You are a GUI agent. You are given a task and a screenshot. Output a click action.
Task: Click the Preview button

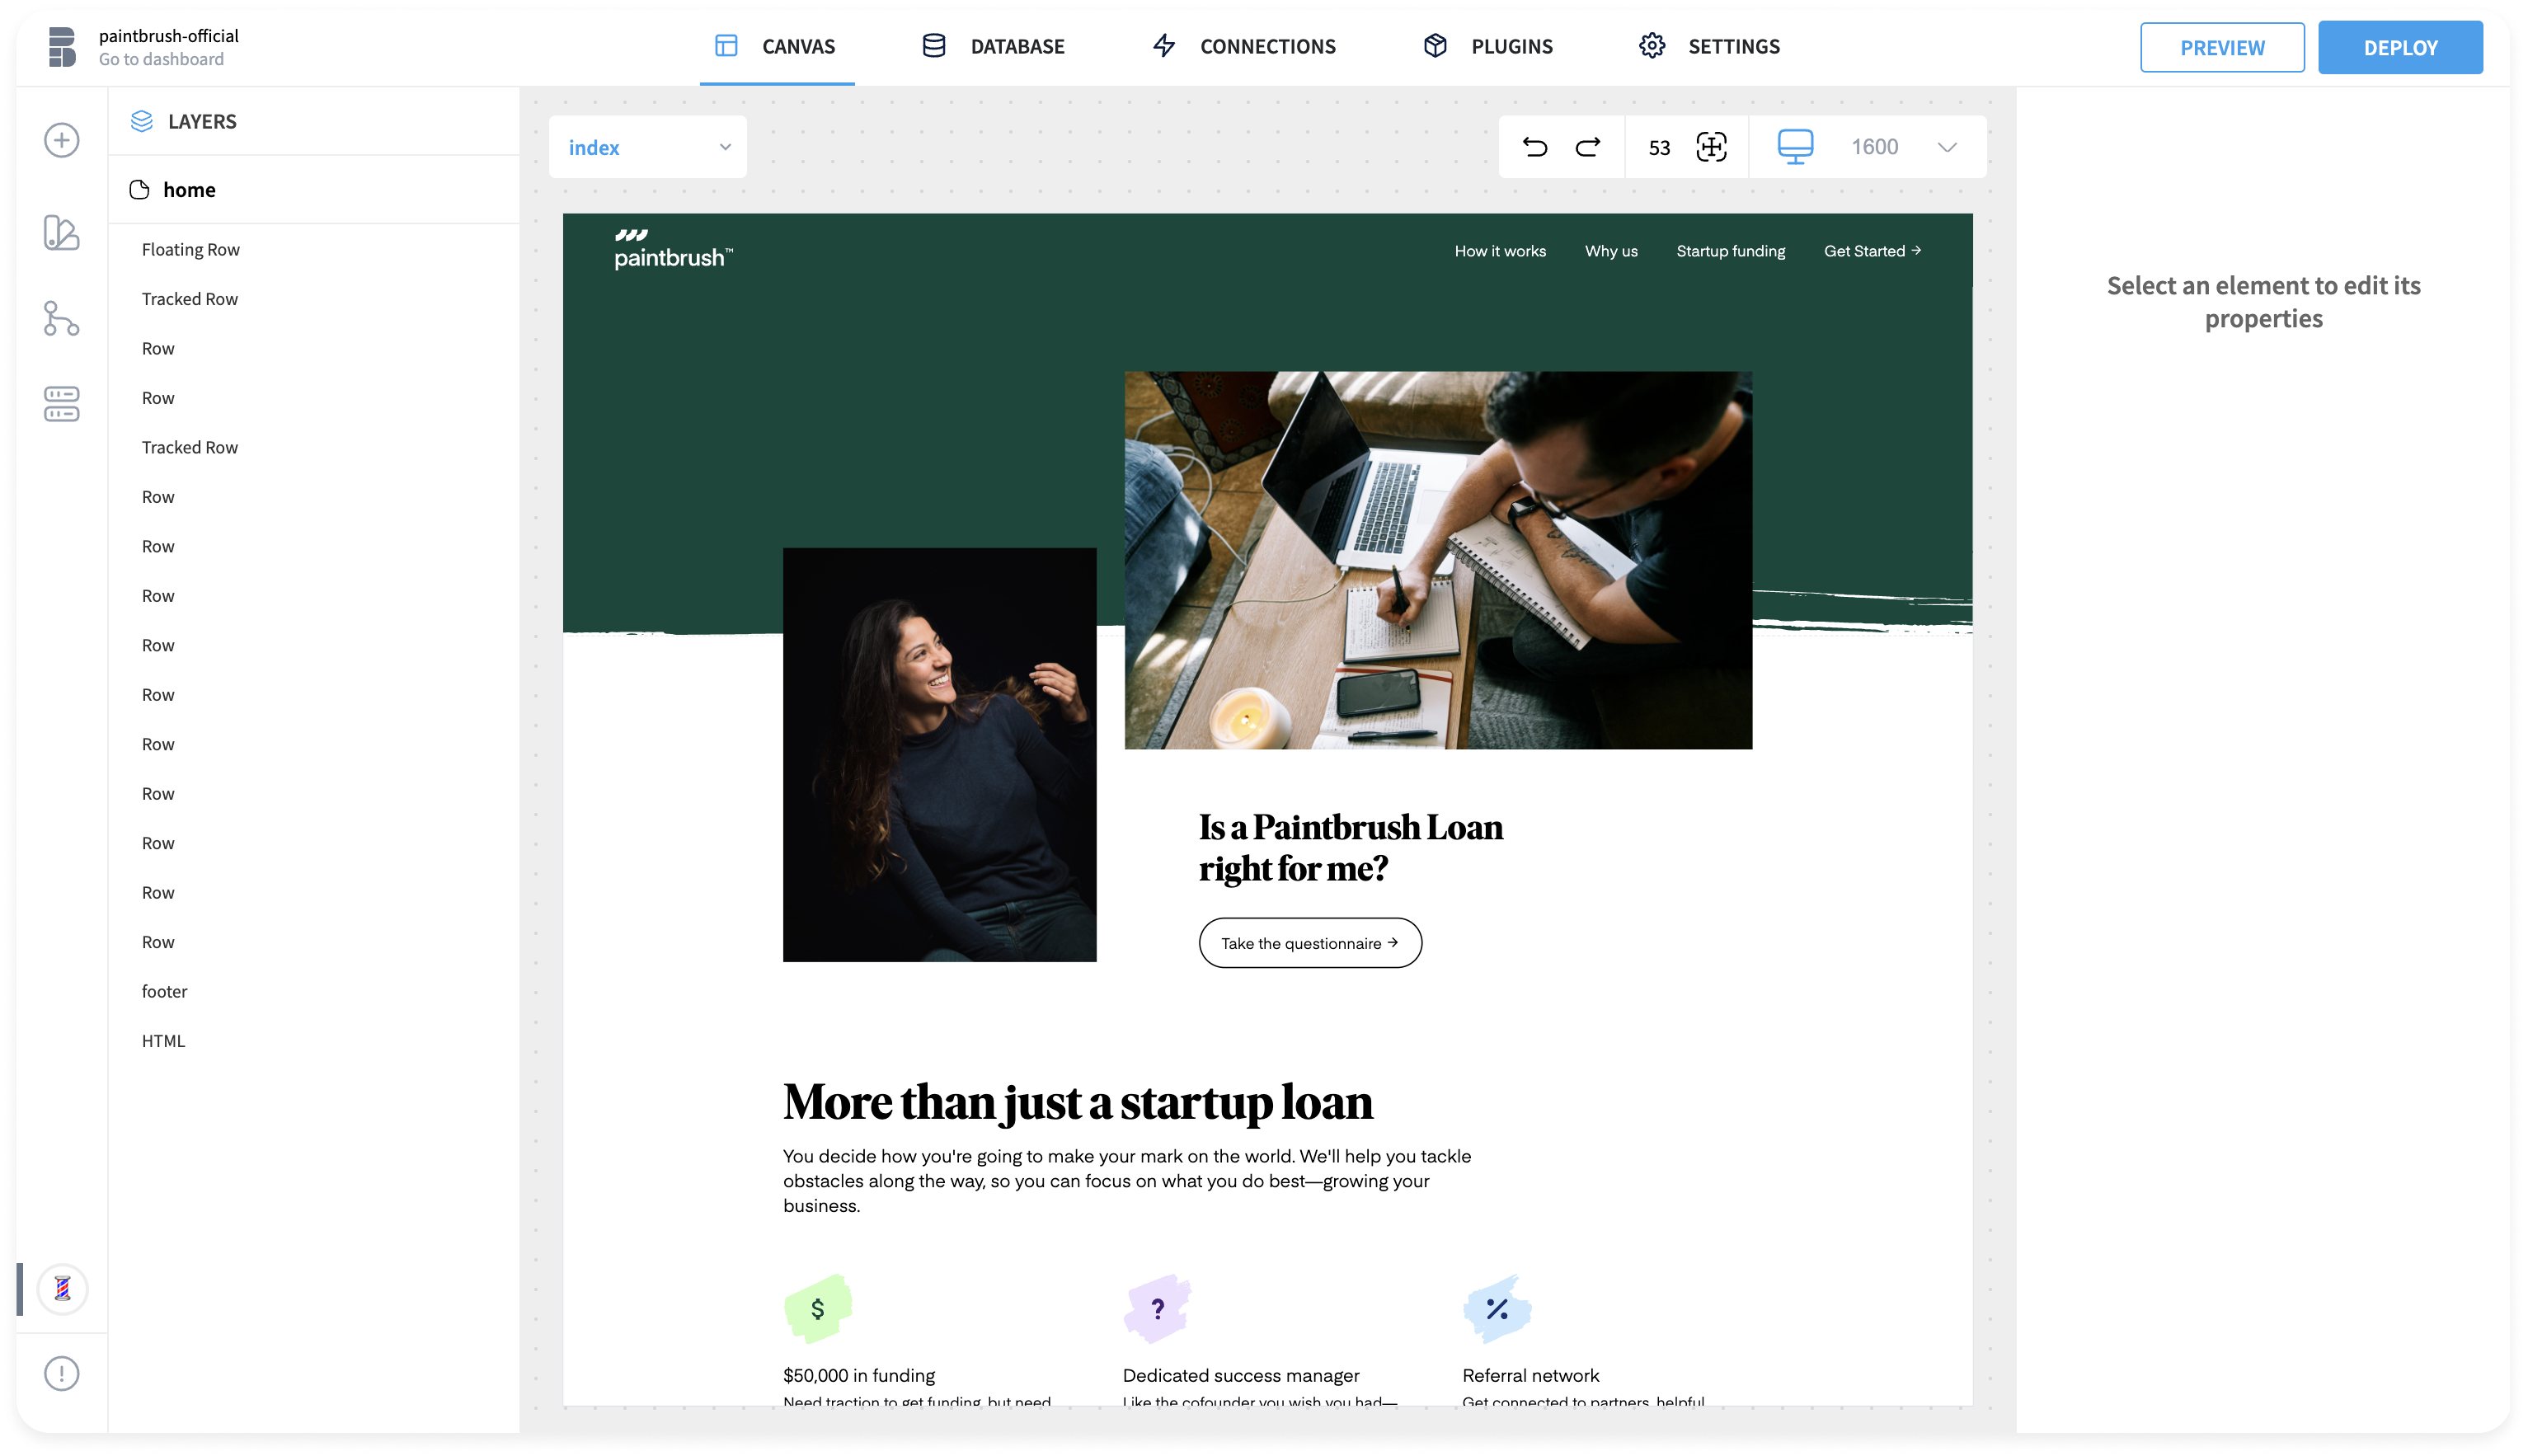tap(2222, 45)
